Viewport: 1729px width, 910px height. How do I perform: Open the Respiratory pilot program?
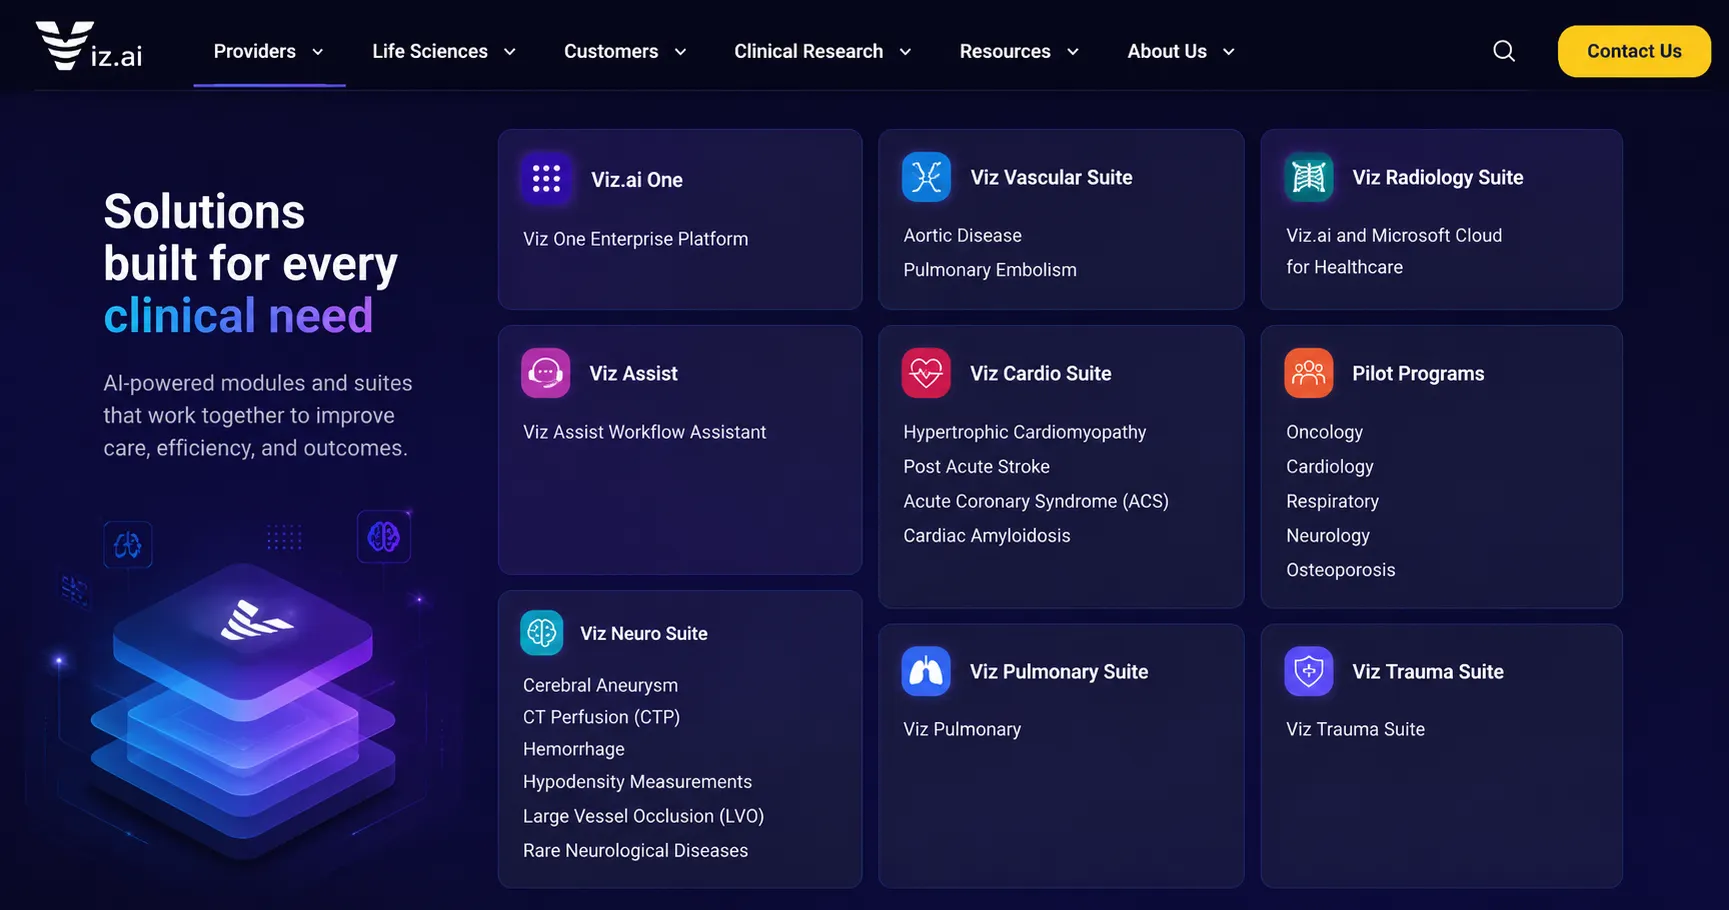(1332, 501)
